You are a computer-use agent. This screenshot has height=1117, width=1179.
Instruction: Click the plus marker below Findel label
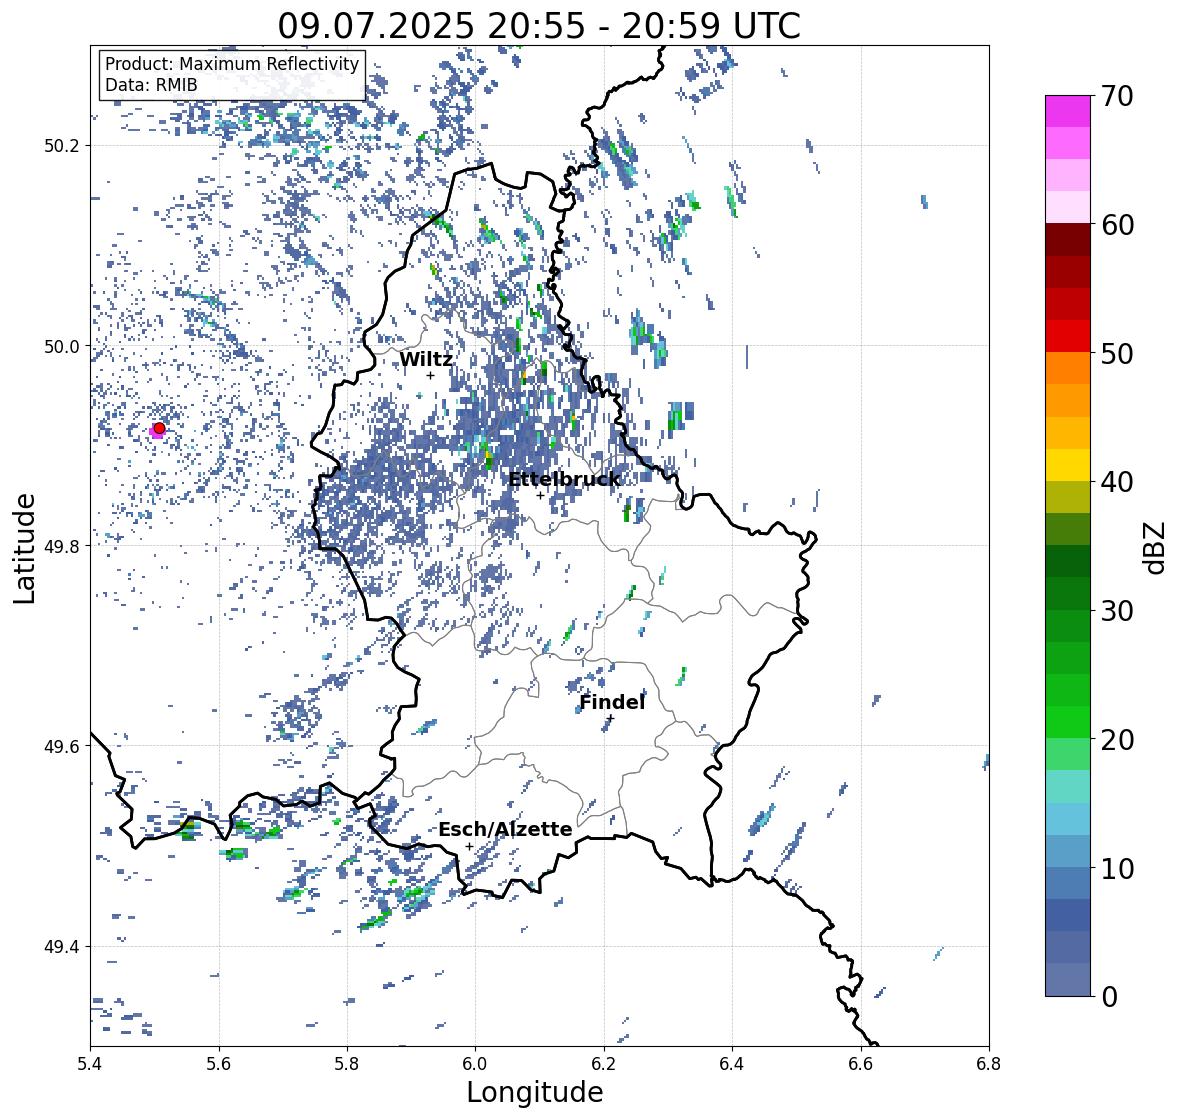click(610, 719)
